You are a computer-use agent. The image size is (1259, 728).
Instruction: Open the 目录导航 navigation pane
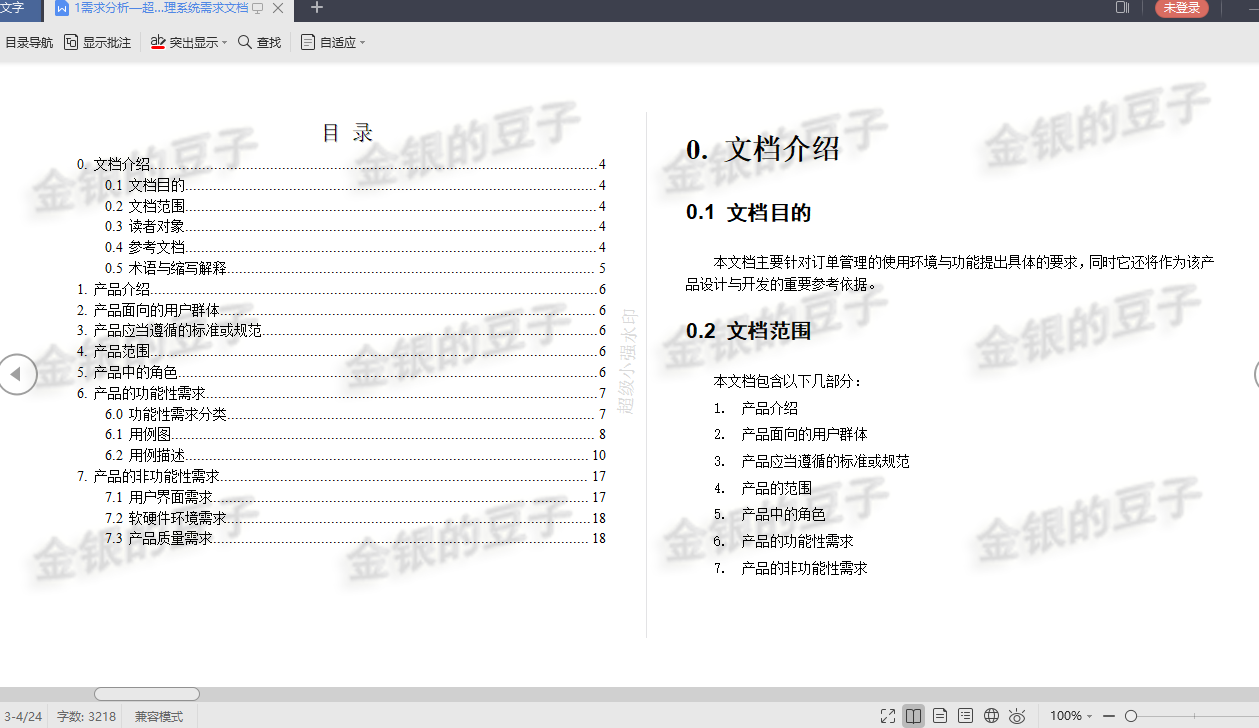(30, 43)
